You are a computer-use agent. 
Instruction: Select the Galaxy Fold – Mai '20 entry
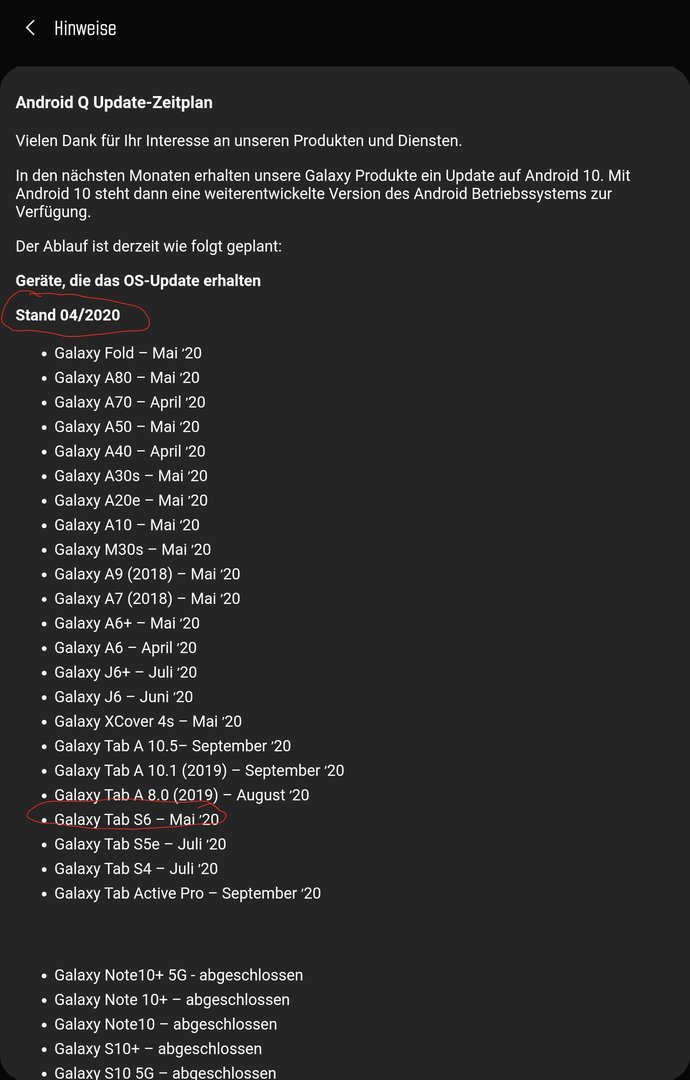[x=128, y=353]
